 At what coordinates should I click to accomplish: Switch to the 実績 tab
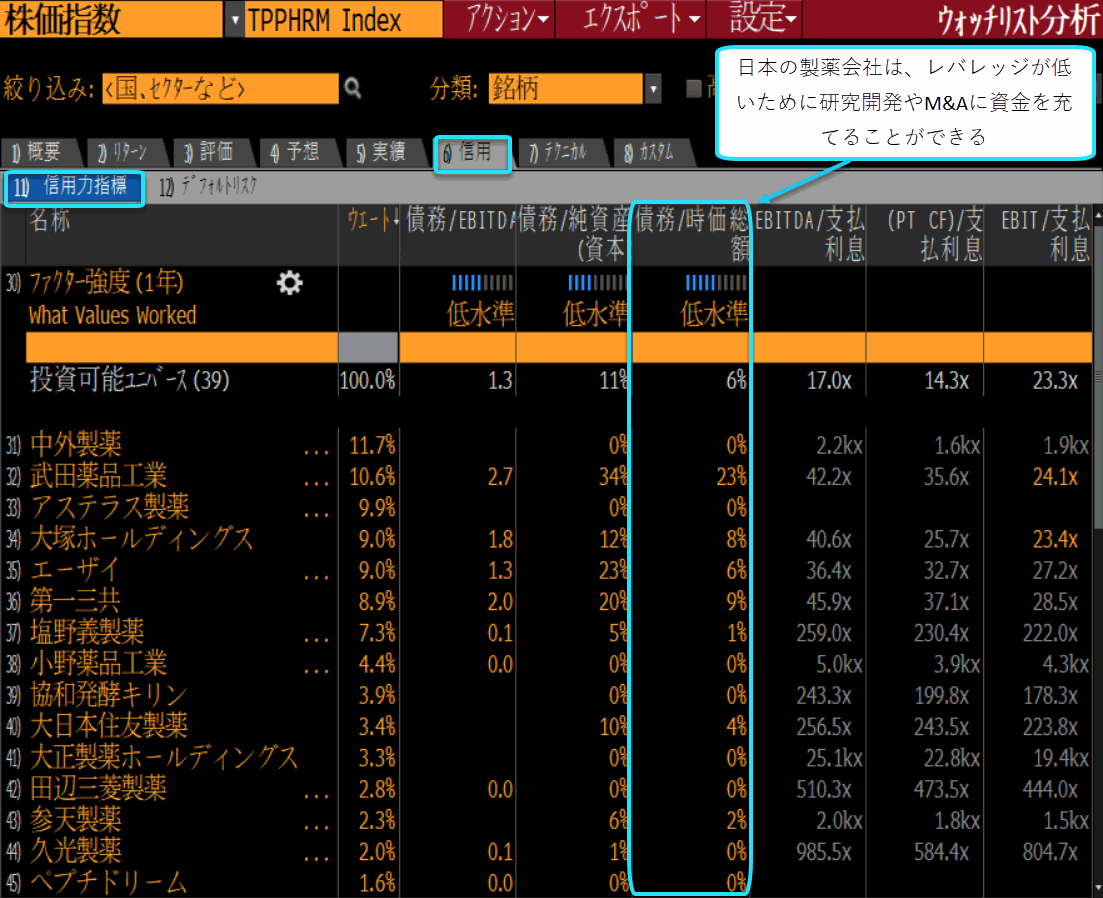click(x=384, y=152)
